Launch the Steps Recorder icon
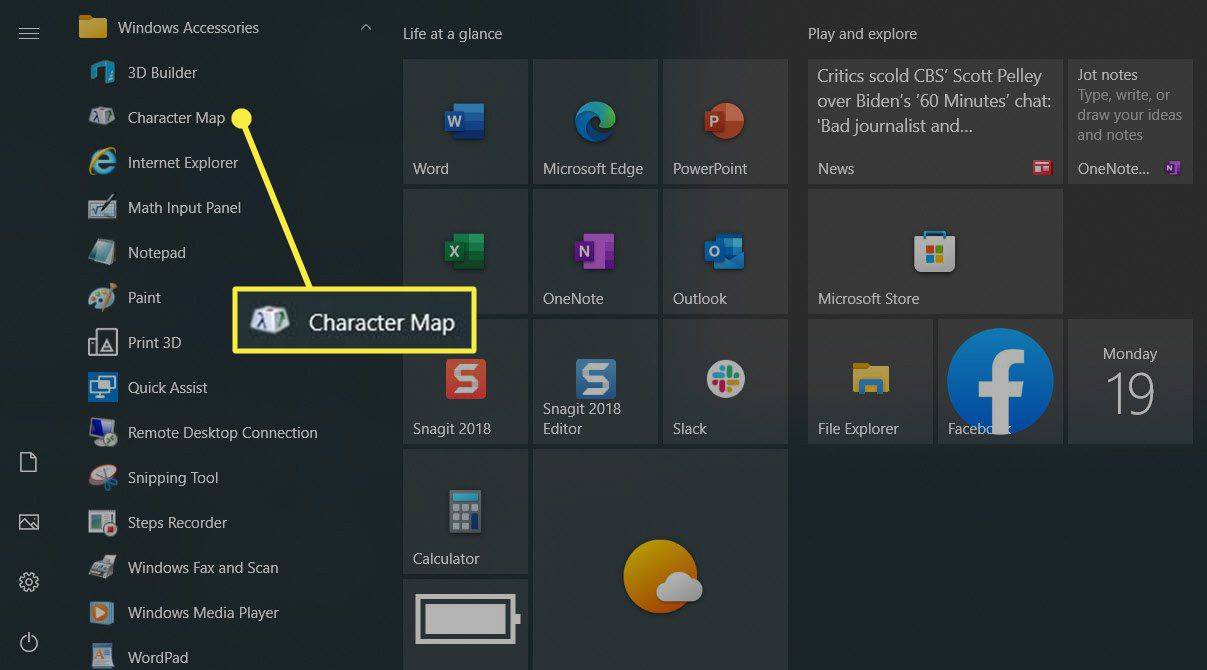The image size is (1207, 670). tap(103, 522)
